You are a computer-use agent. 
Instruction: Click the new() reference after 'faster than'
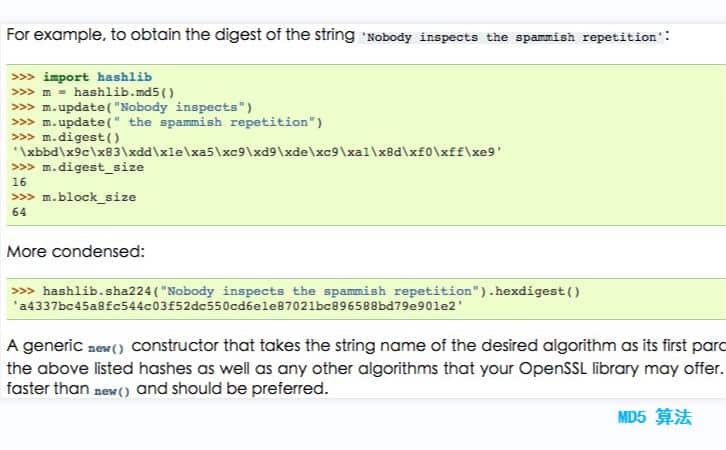click(x=112, y=391)
